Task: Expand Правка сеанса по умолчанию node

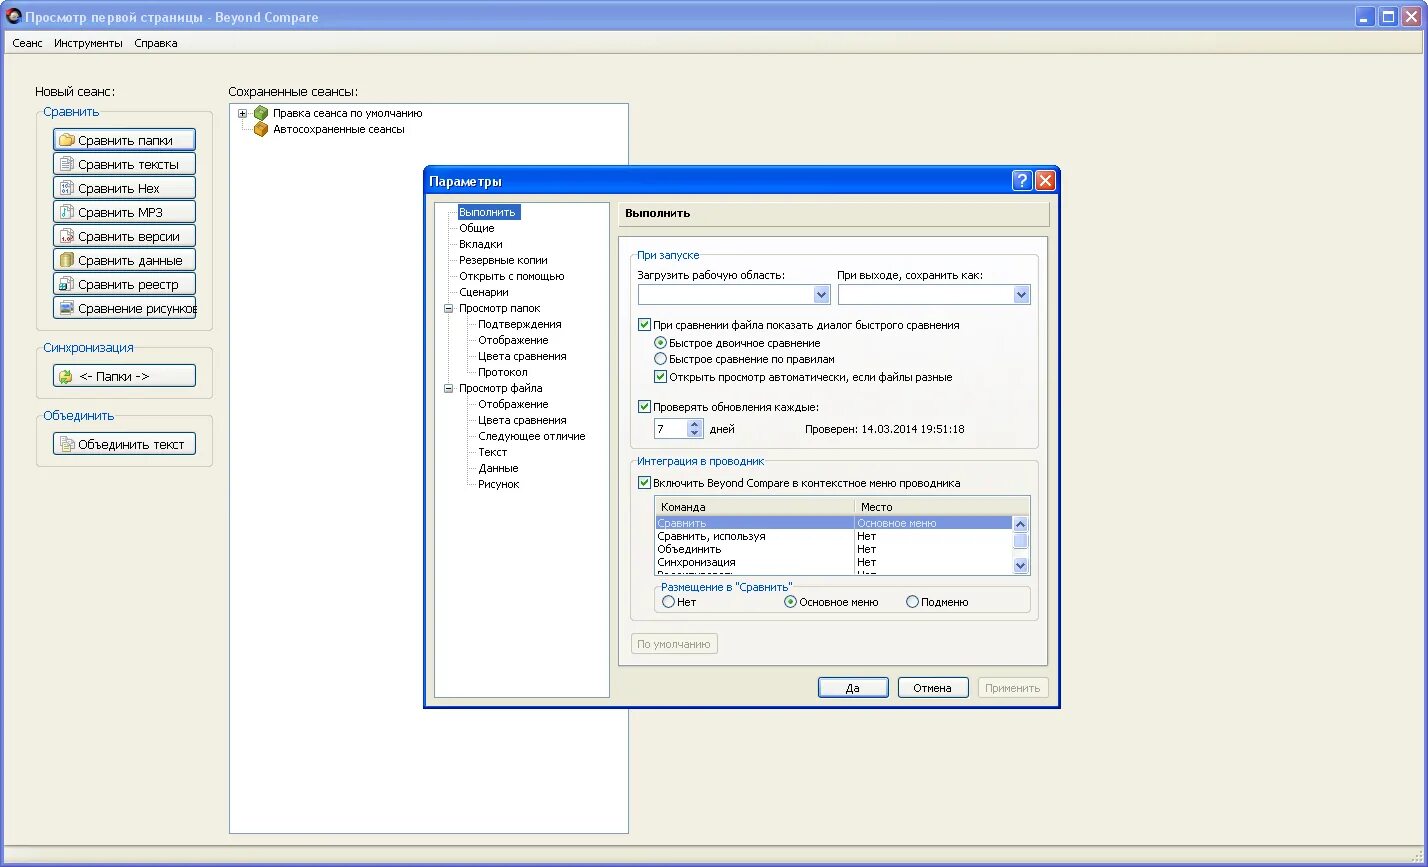Action: point(242,113)
